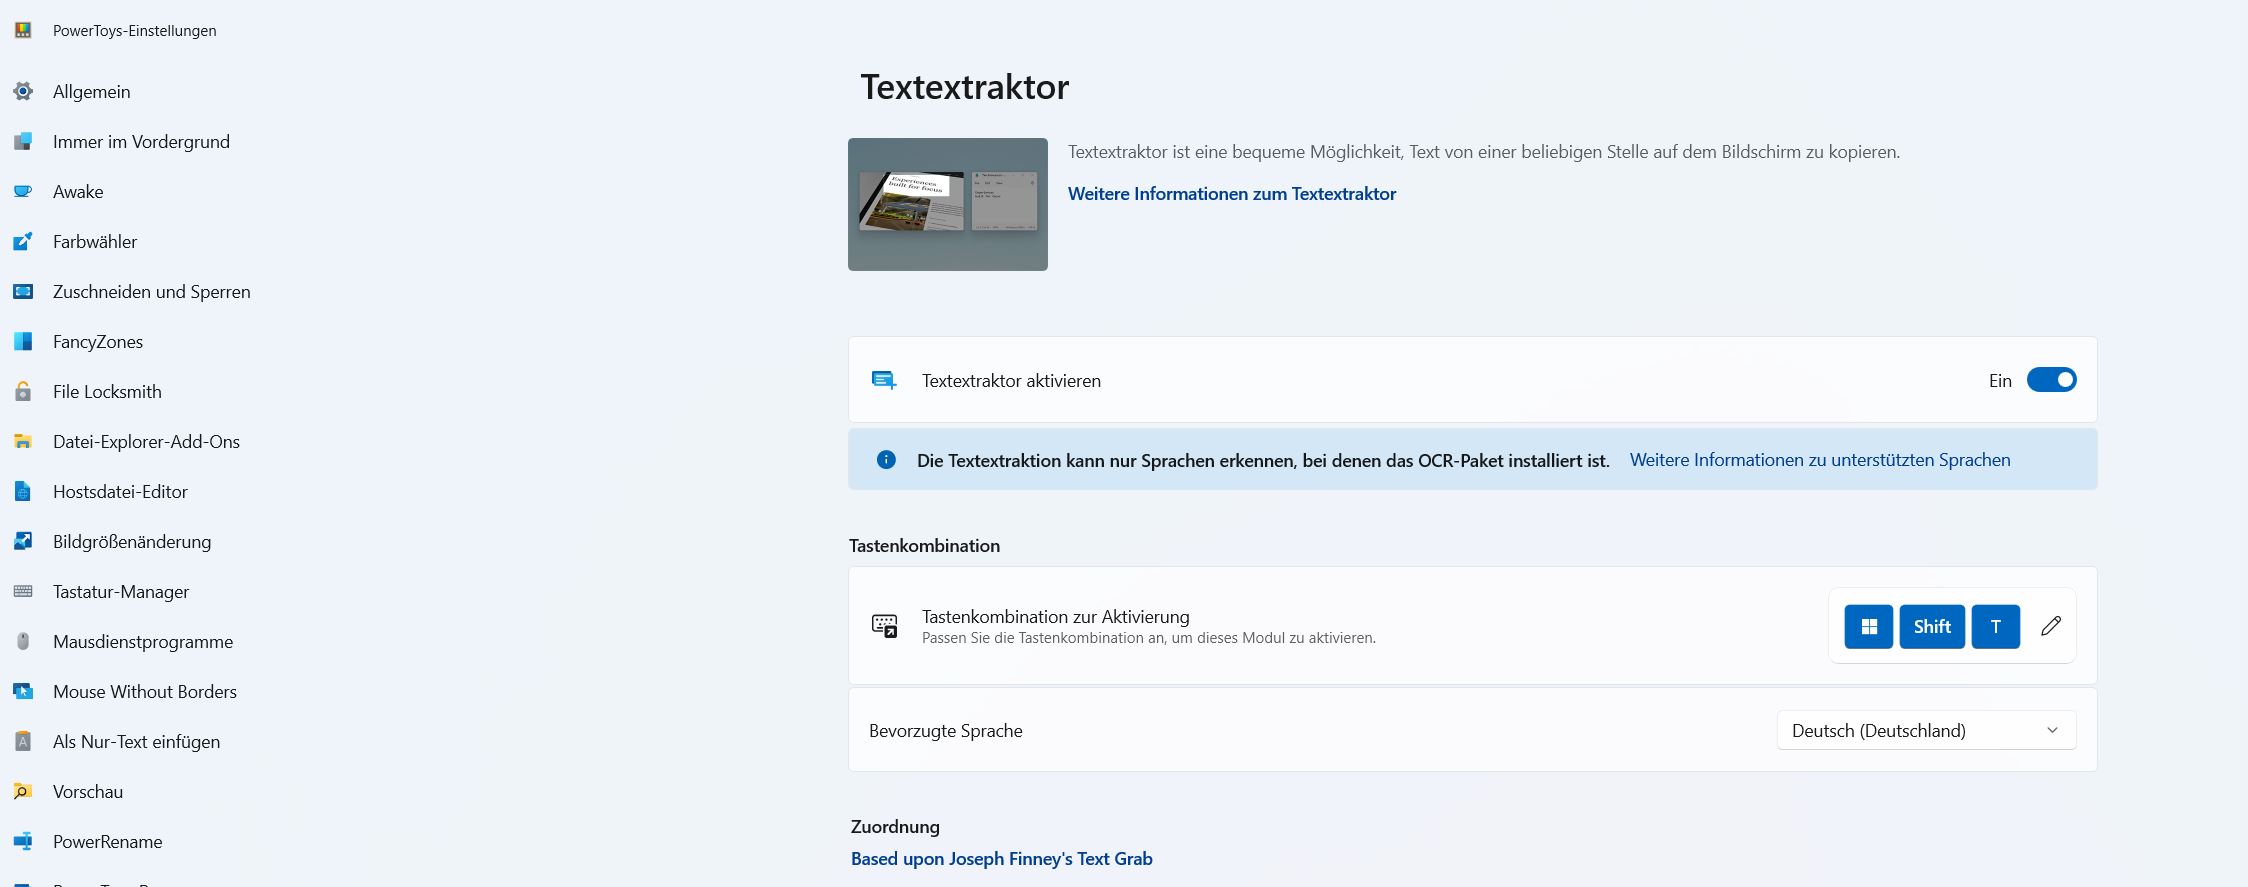Click the Allgemein gear icon
Viewport: 2248px width, 887px height.
23,92
